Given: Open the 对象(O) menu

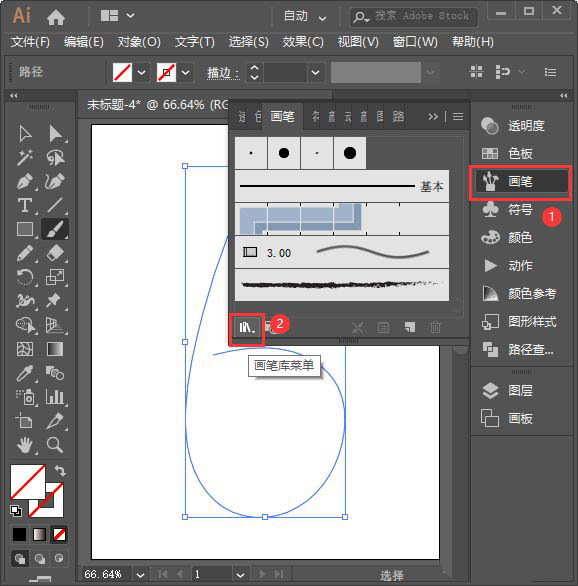Looking at the screenshot, I should tap(139, 41).
